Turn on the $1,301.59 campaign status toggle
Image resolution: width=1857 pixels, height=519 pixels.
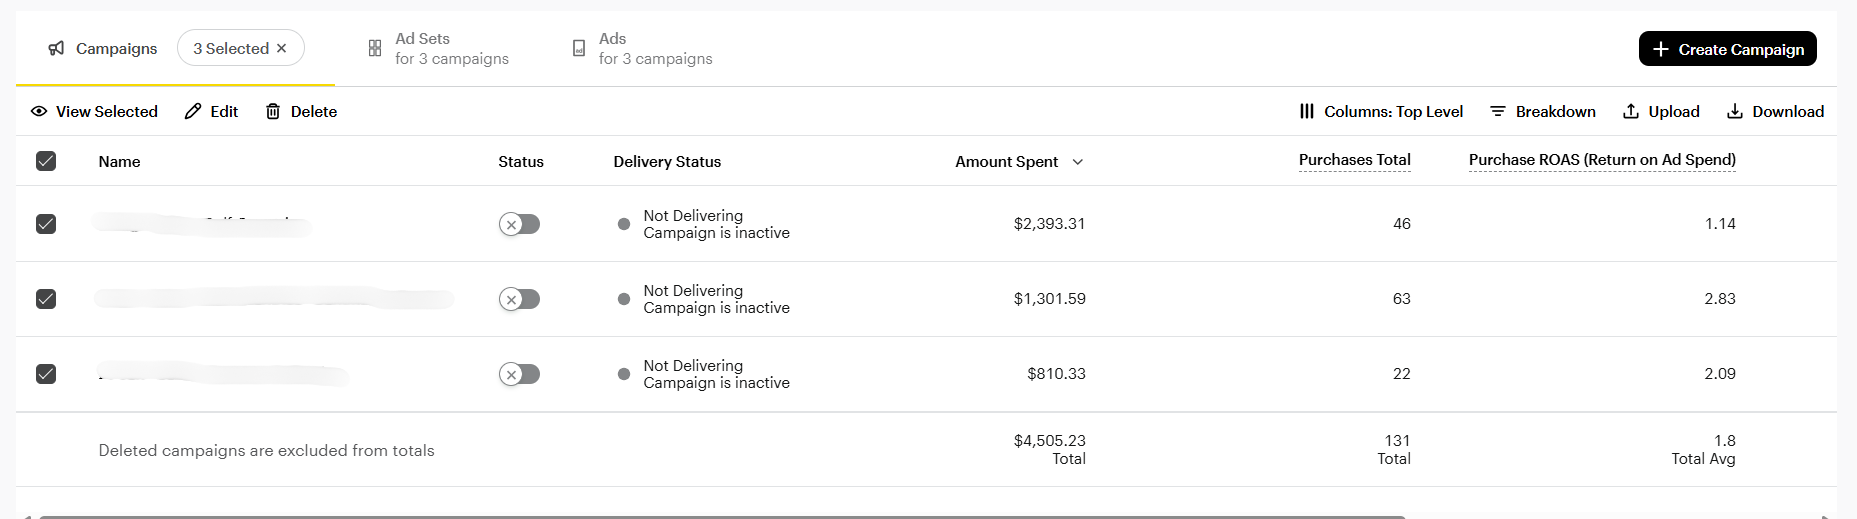[519, 299]
